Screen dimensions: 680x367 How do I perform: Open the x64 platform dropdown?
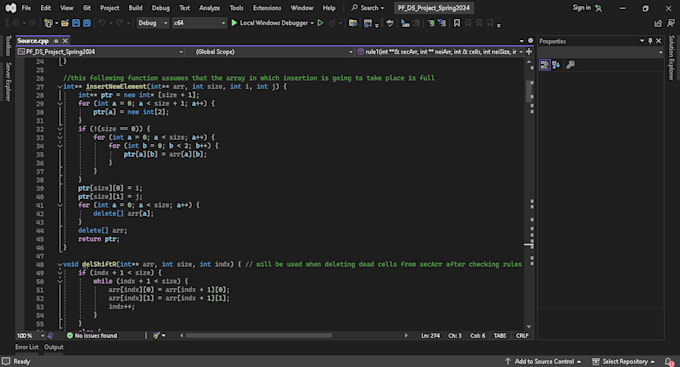(x=199, y=23)
